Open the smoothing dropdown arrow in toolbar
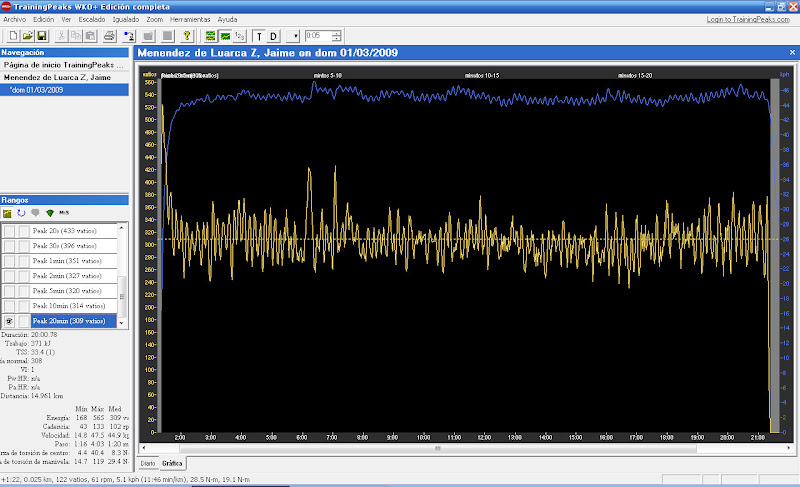 297,36
